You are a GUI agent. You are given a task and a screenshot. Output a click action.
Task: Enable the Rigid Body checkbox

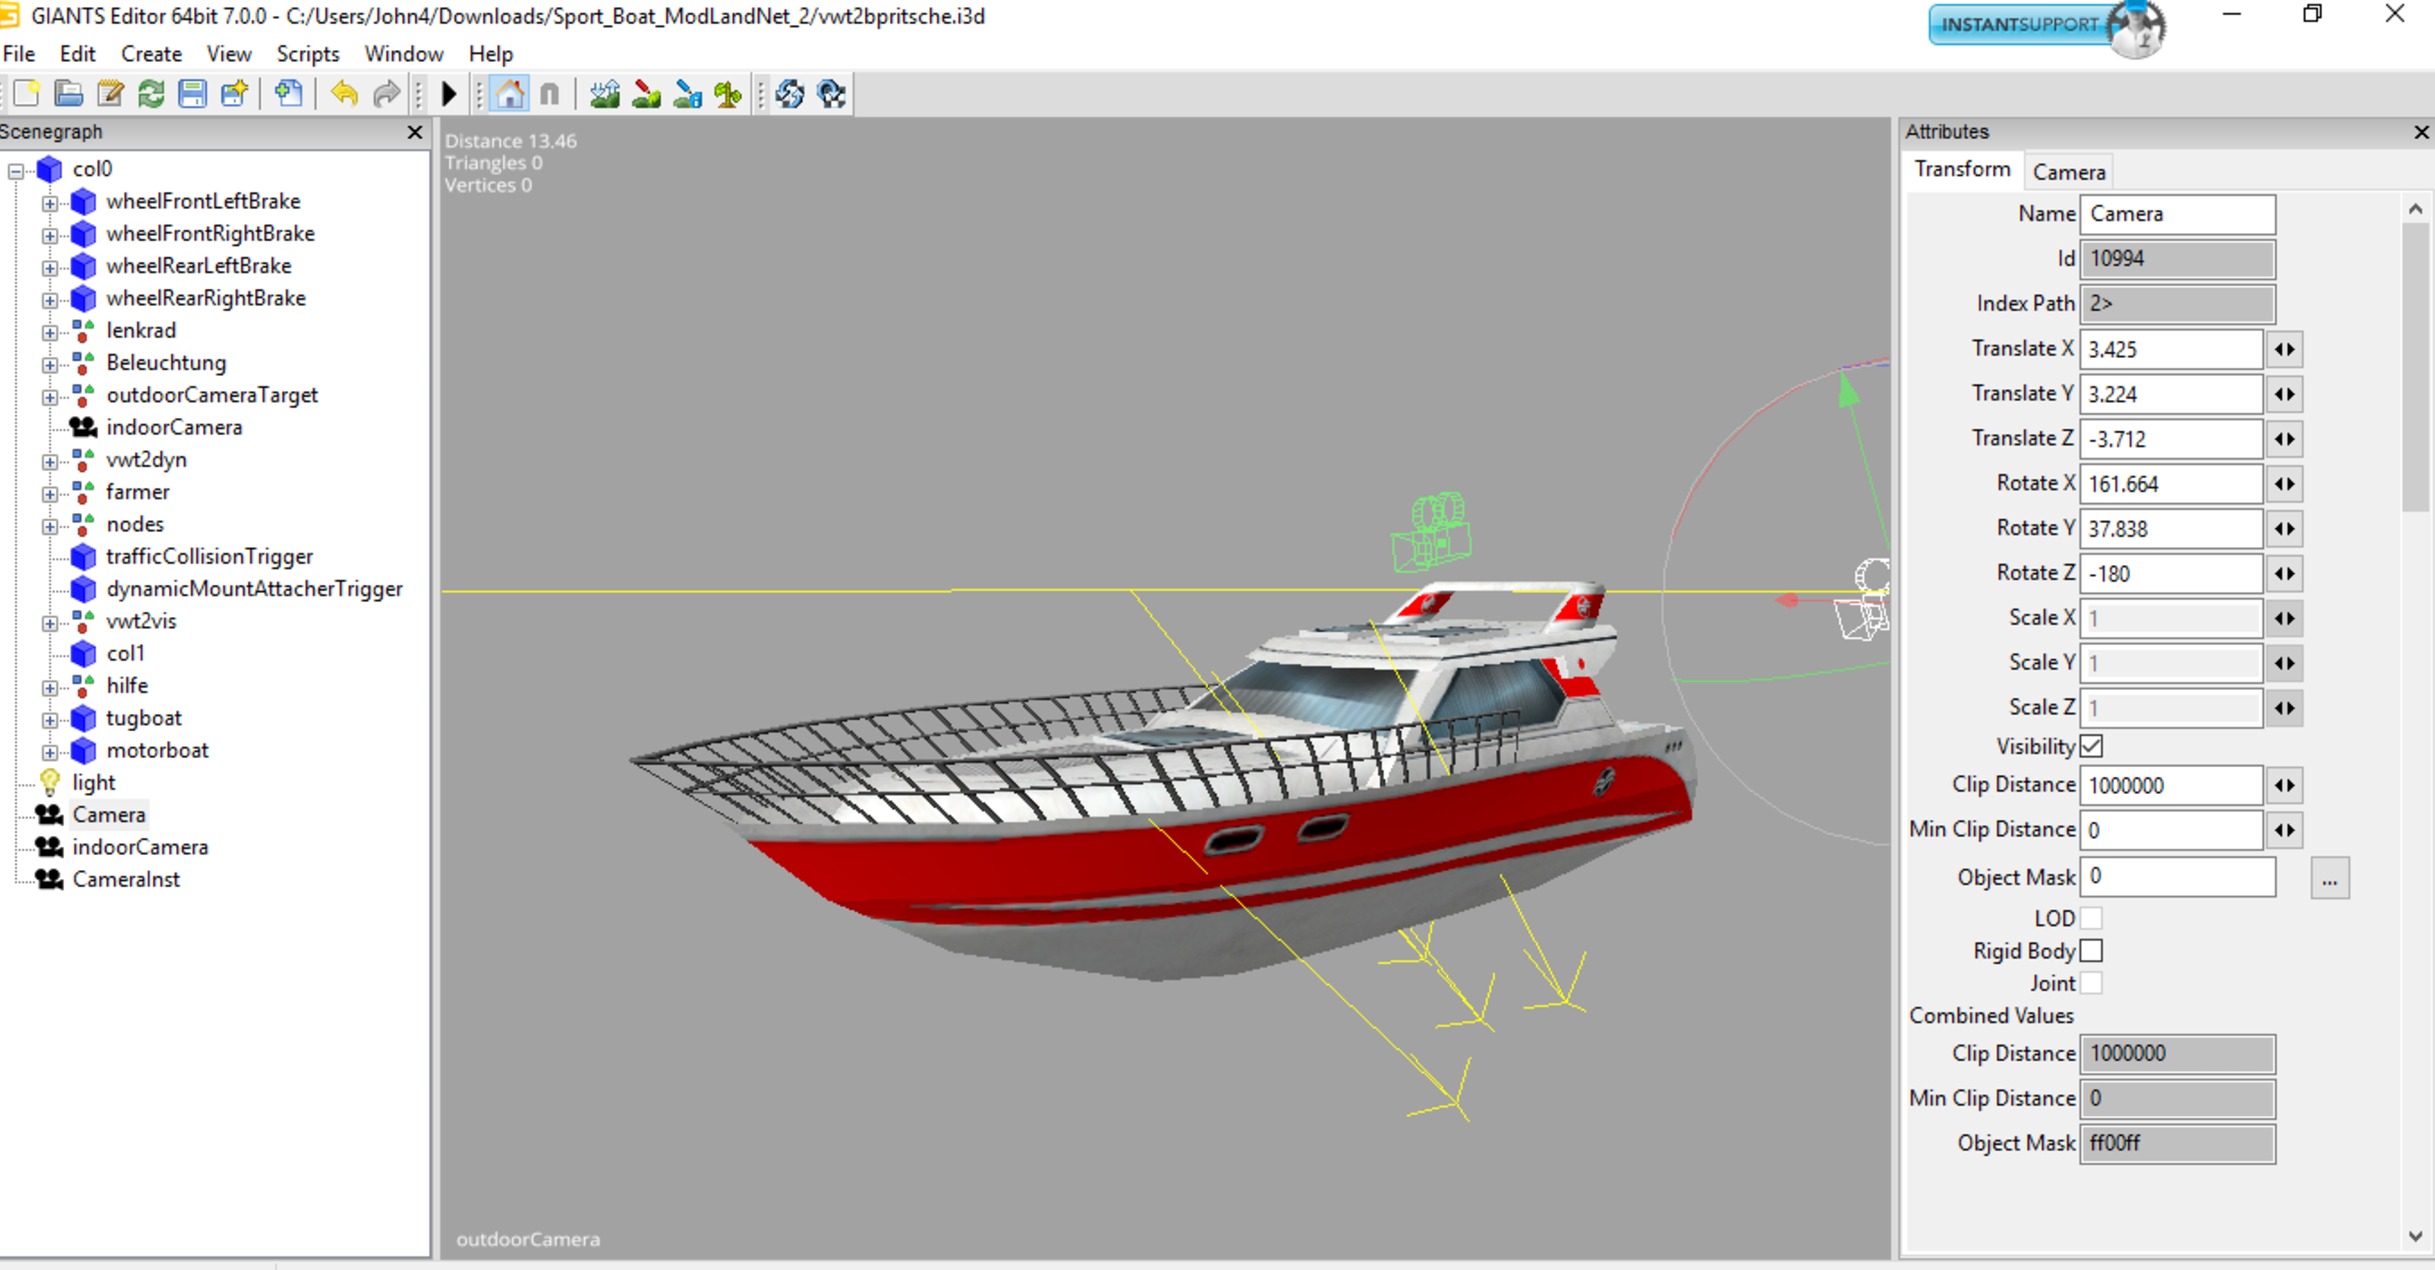[2091, 951]
